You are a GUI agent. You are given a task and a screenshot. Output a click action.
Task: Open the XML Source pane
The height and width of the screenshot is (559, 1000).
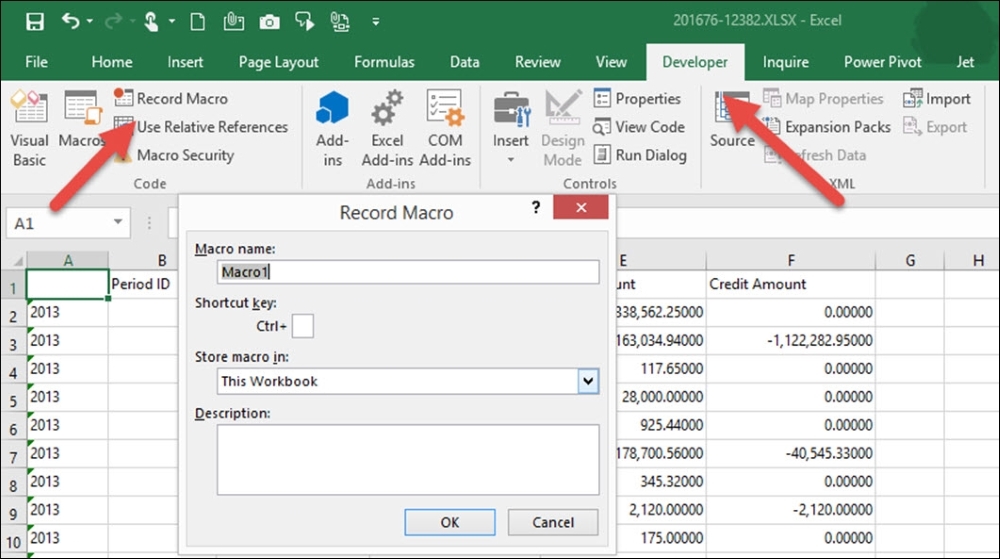(732, 120)
